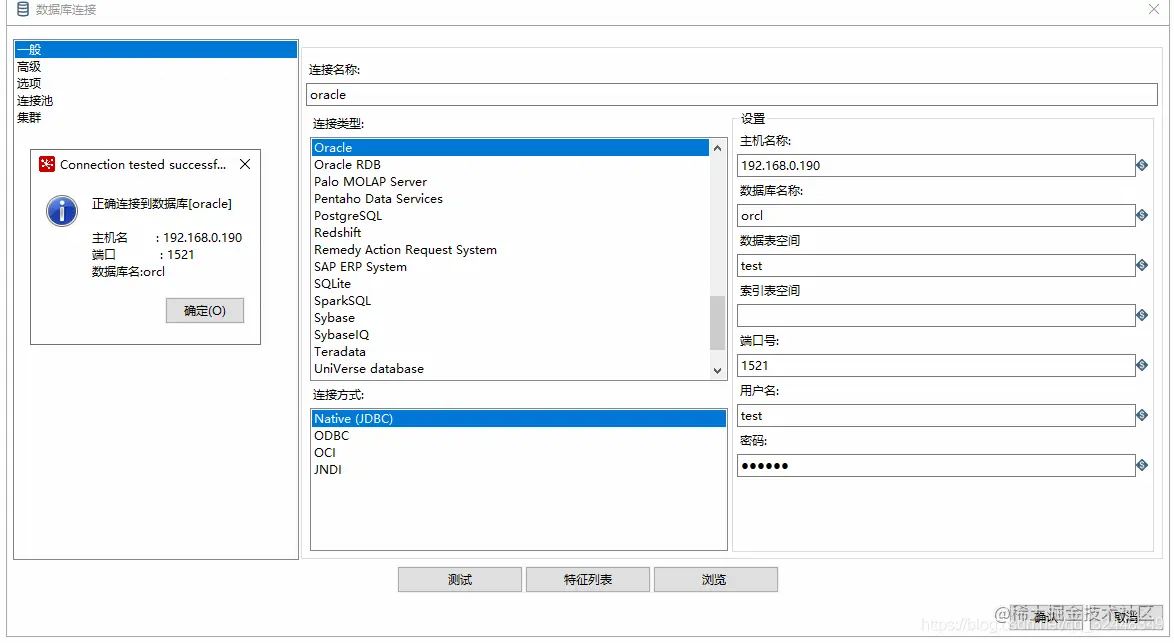Screen dimensions: 1174x643
Task: Close the Connection tested successfully popup
Action: [245, 164]
